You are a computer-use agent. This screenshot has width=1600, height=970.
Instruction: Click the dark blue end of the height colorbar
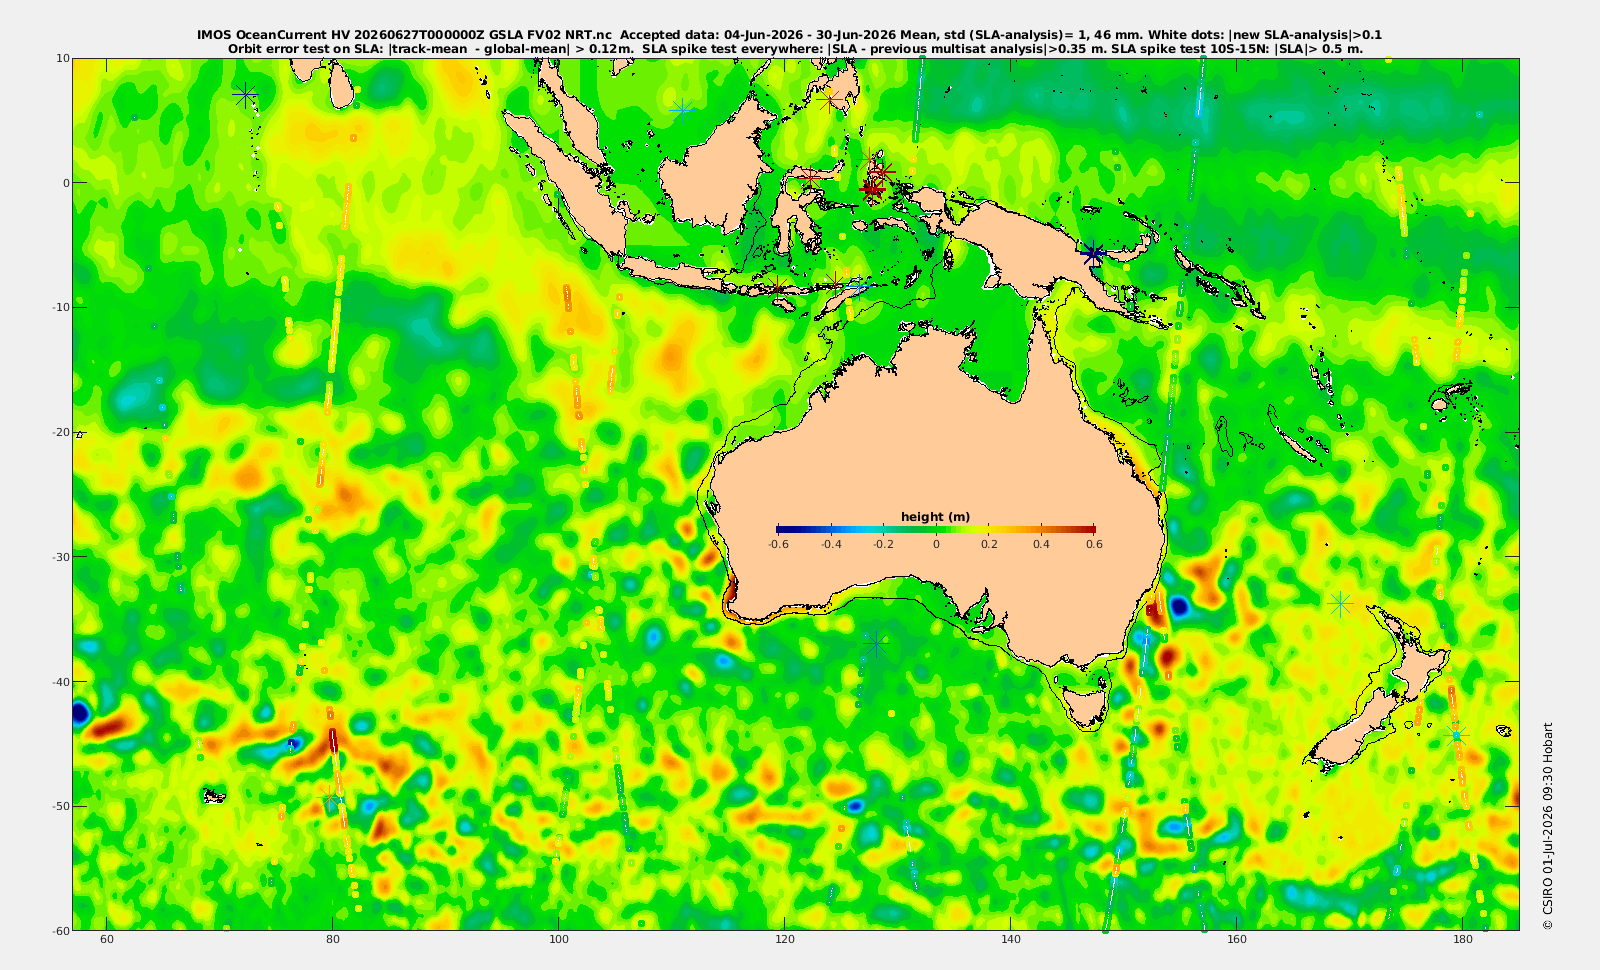pos(784,529)
